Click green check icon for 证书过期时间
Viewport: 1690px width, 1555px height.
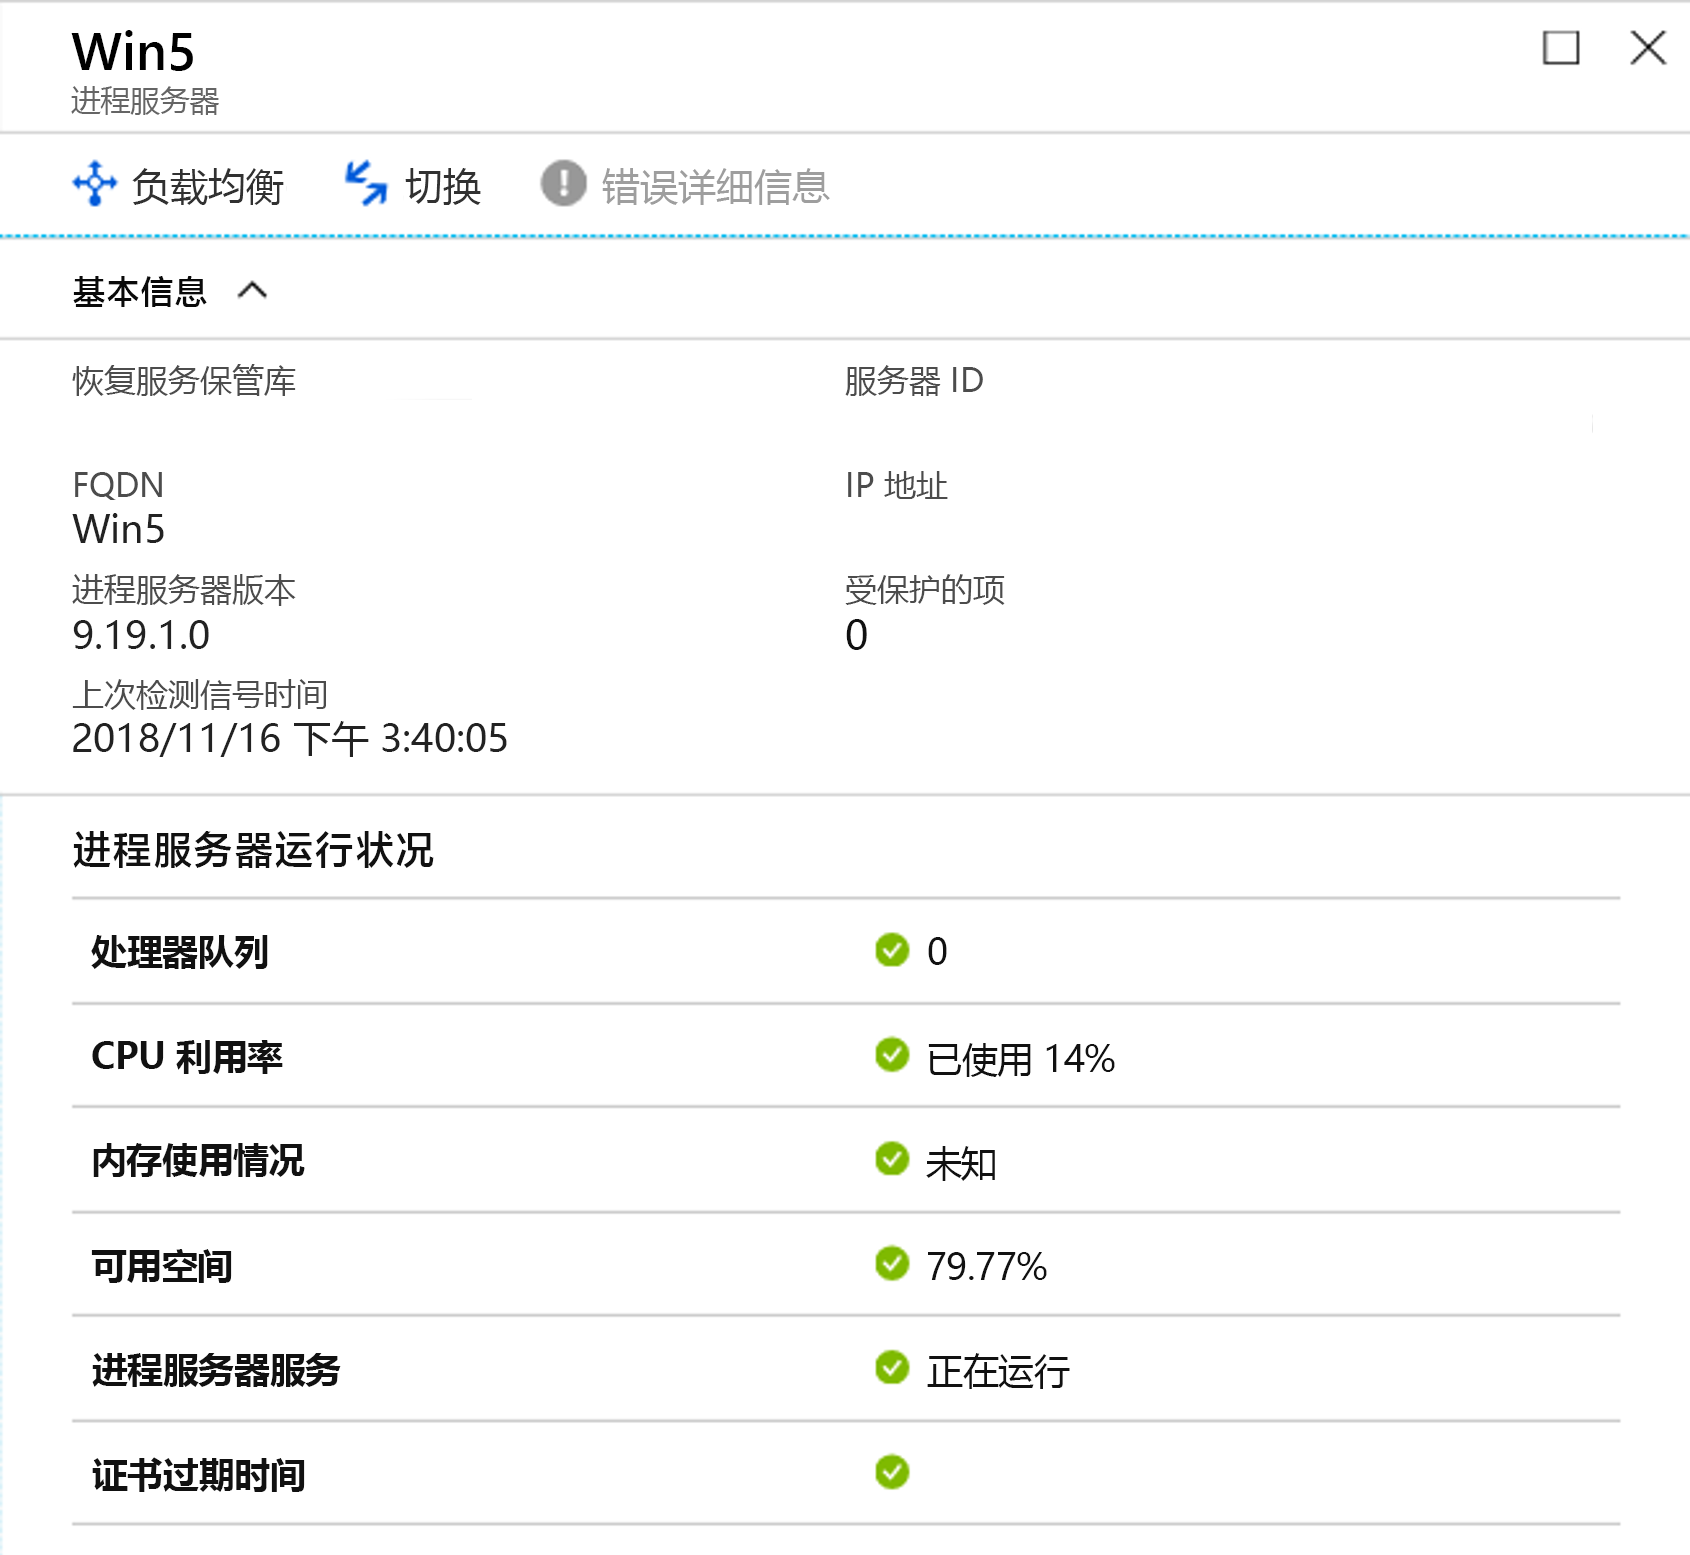pos(892,1472)
